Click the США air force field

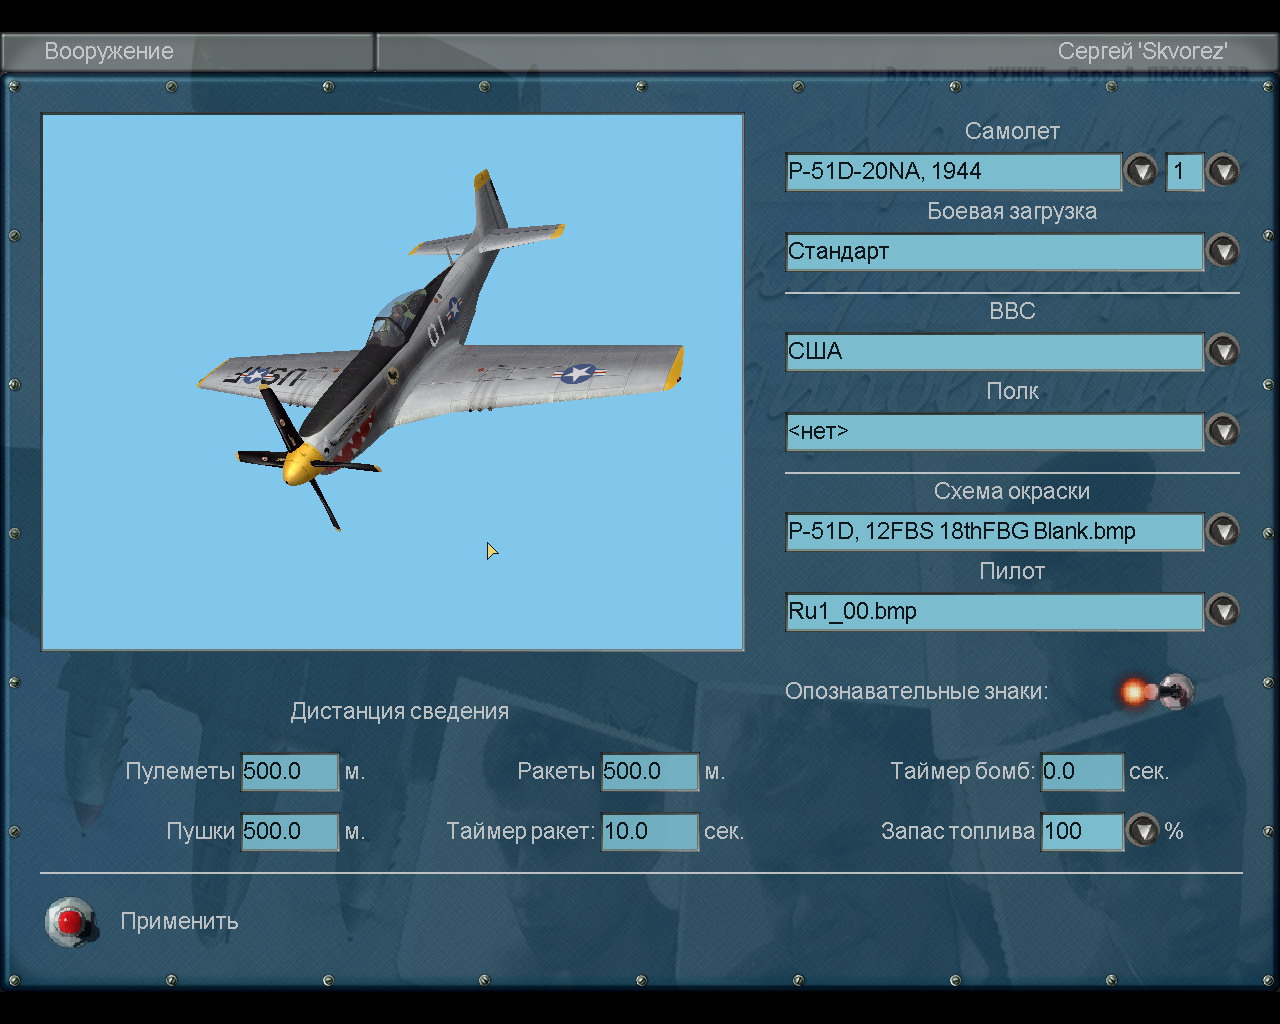click(x=994, y=351)
